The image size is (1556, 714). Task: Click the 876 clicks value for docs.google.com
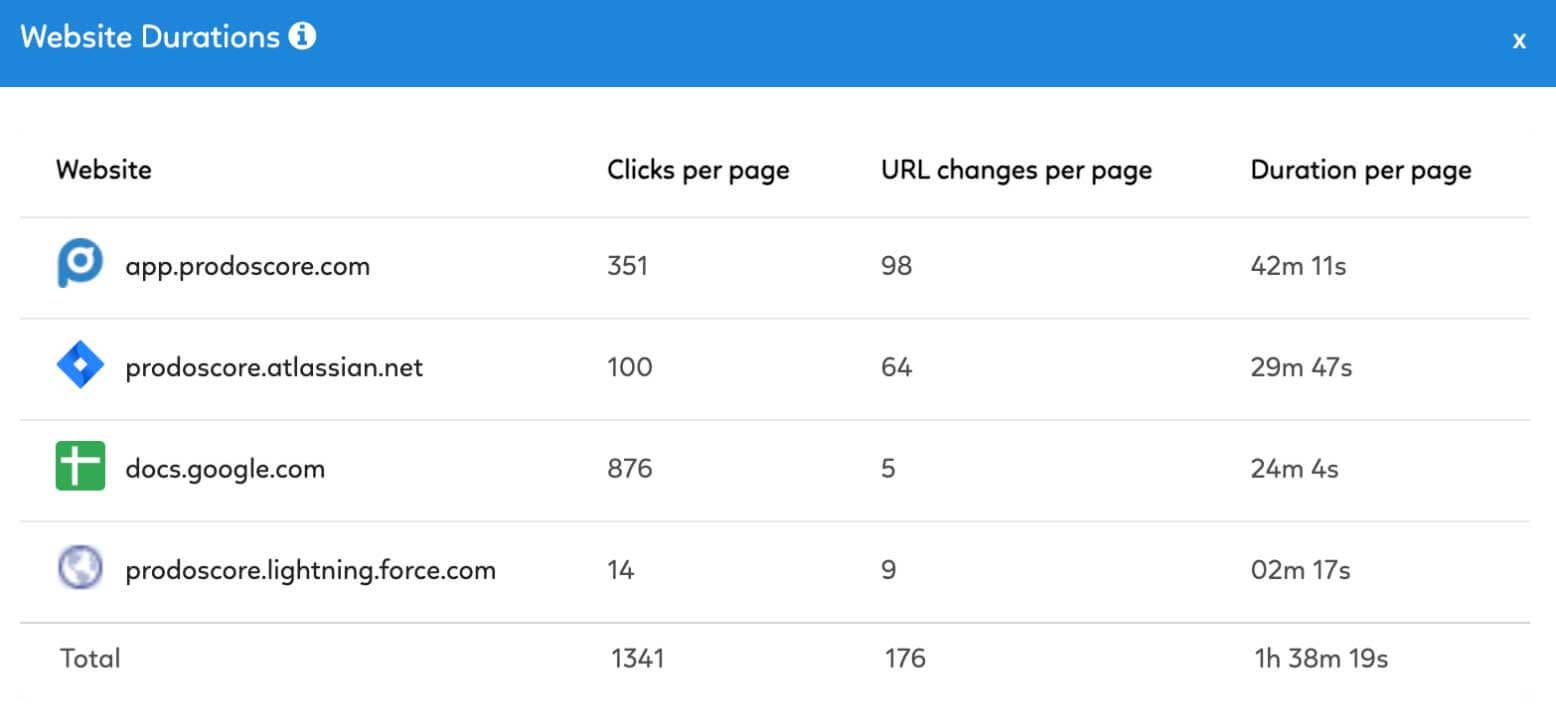pyautogui.click(x=629, y=468)
